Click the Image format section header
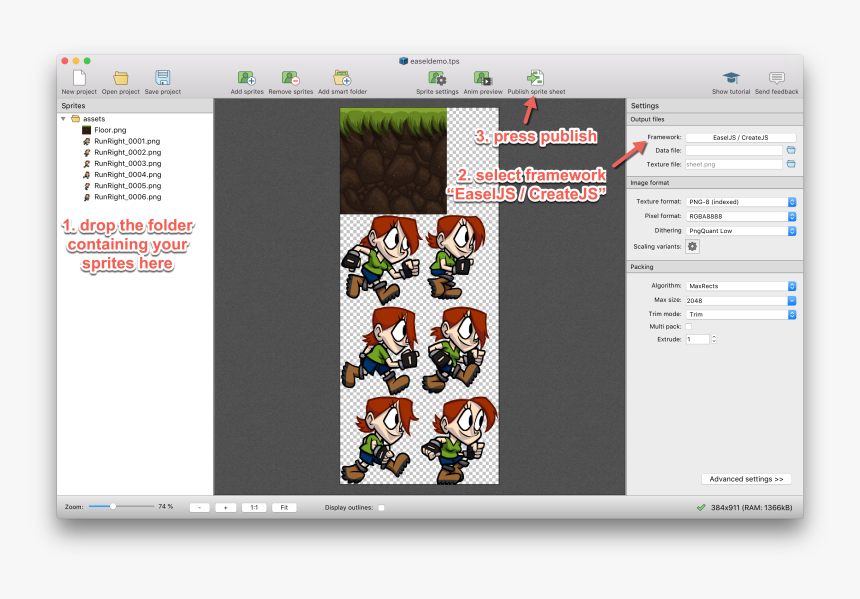The width and height of the screenshot is (860, 599). tap(715, 183)
